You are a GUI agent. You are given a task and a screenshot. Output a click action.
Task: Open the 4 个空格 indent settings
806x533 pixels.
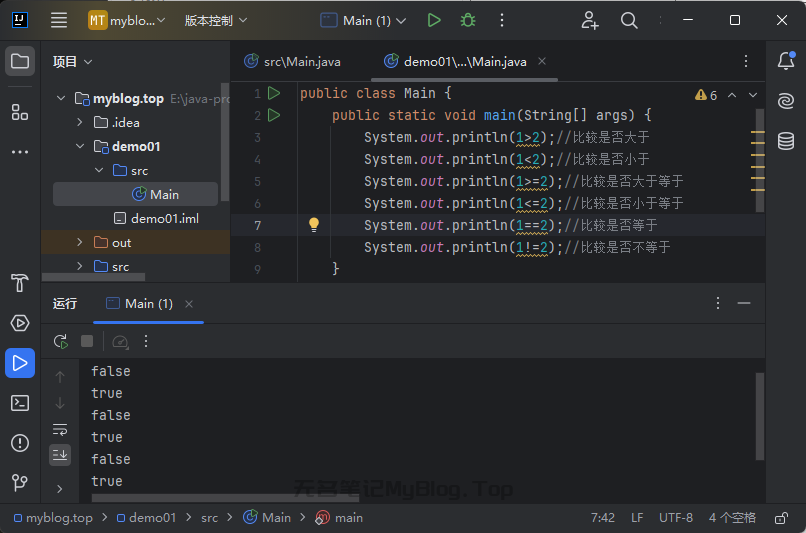pos(732,518)
